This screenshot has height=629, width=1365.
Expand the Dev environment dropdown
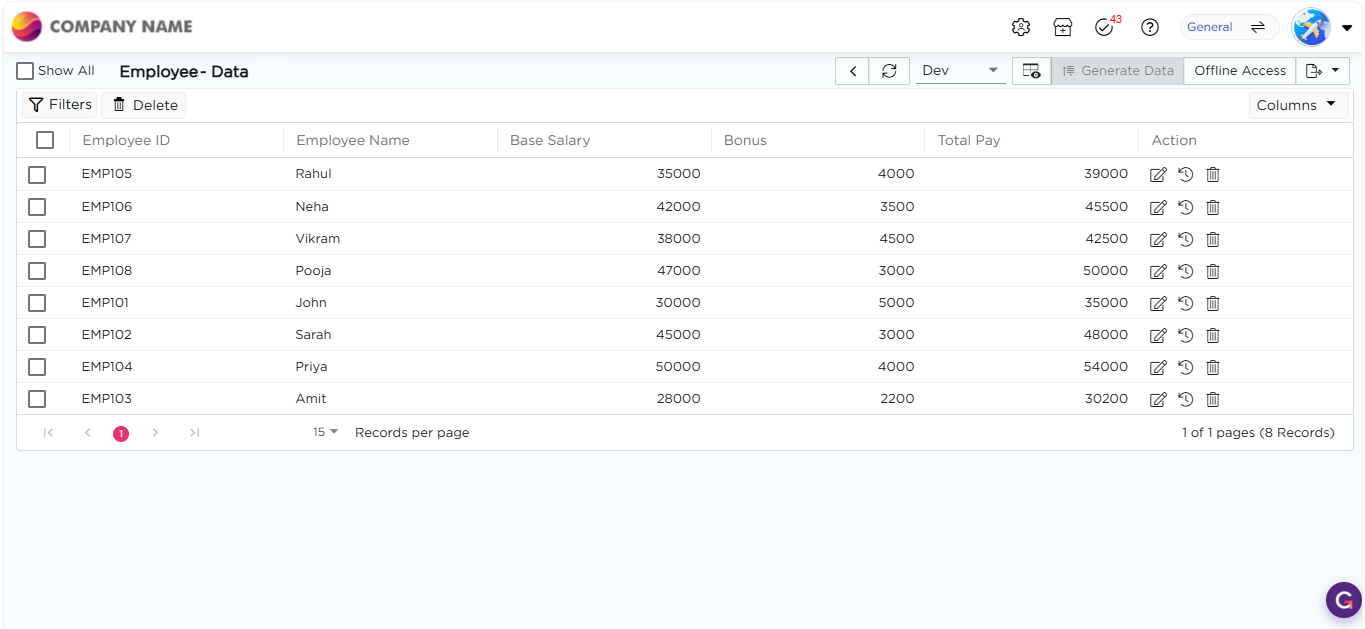tap(960, 71)
